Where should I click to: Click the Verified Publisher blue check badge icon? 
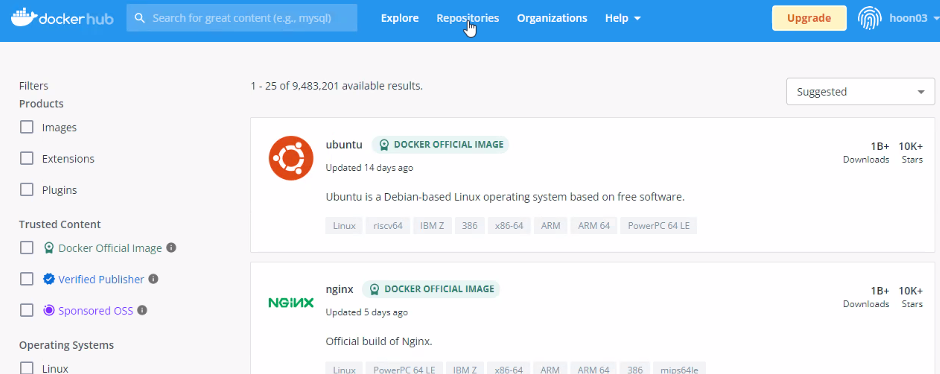tap(49, 279)
